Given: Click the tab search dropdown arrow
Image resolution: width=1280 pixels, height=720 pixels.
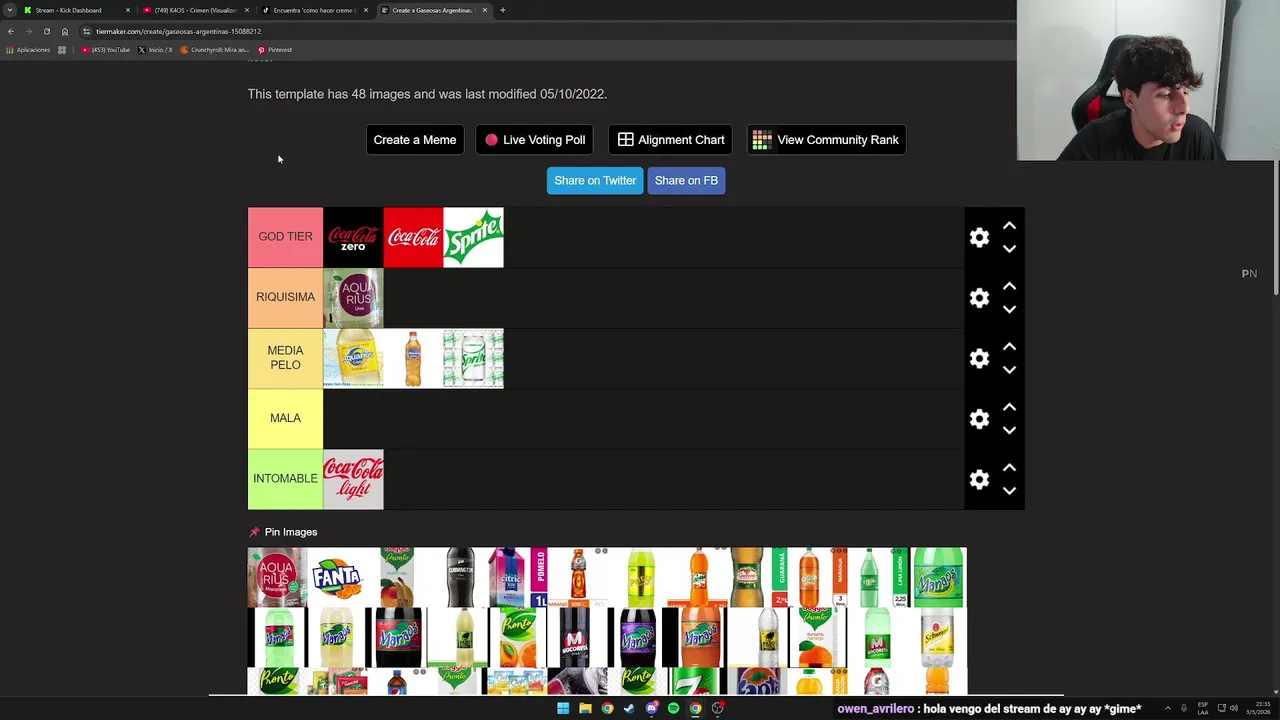Looking at the screenshot, I should 9,10.
